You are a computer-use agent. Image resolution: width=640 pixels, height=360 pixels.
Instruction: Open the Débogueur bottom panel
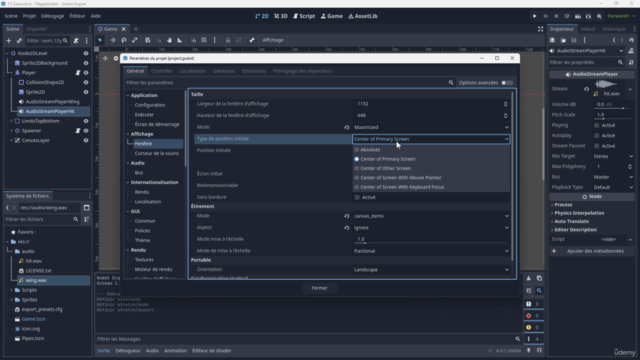[128, 351]
